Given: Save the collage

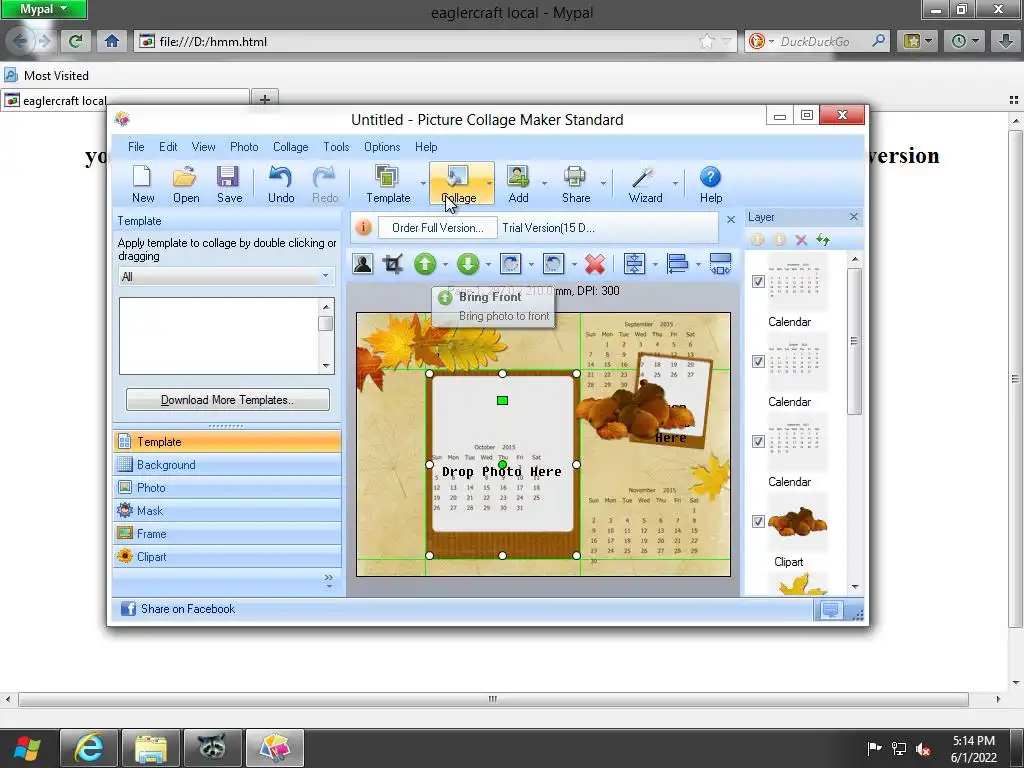Looking at the screenshot, I should tap(229, 184).
